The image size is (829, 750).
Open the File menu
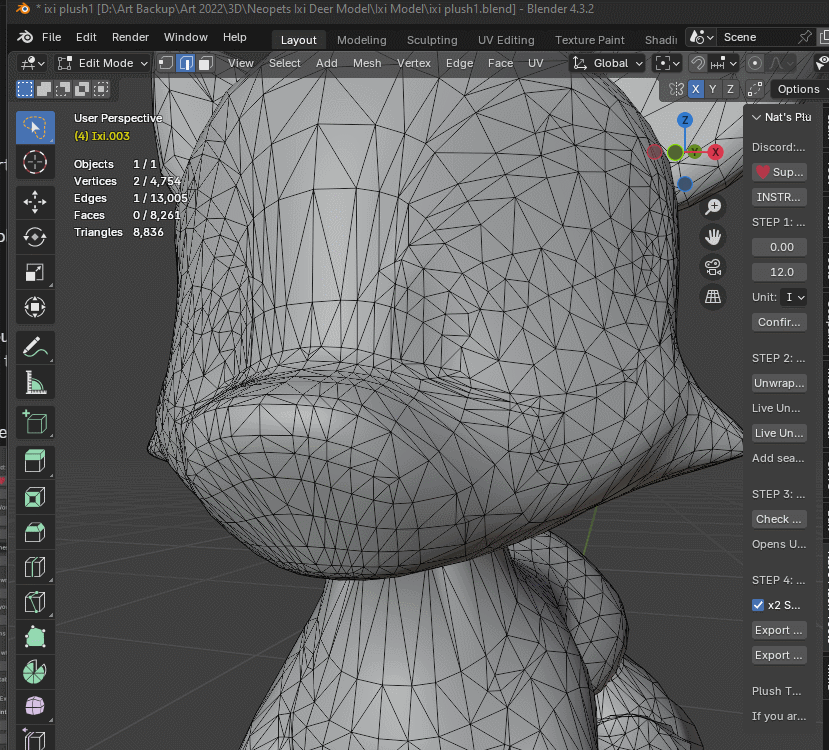pyautogui.click(x=51, y=37)
